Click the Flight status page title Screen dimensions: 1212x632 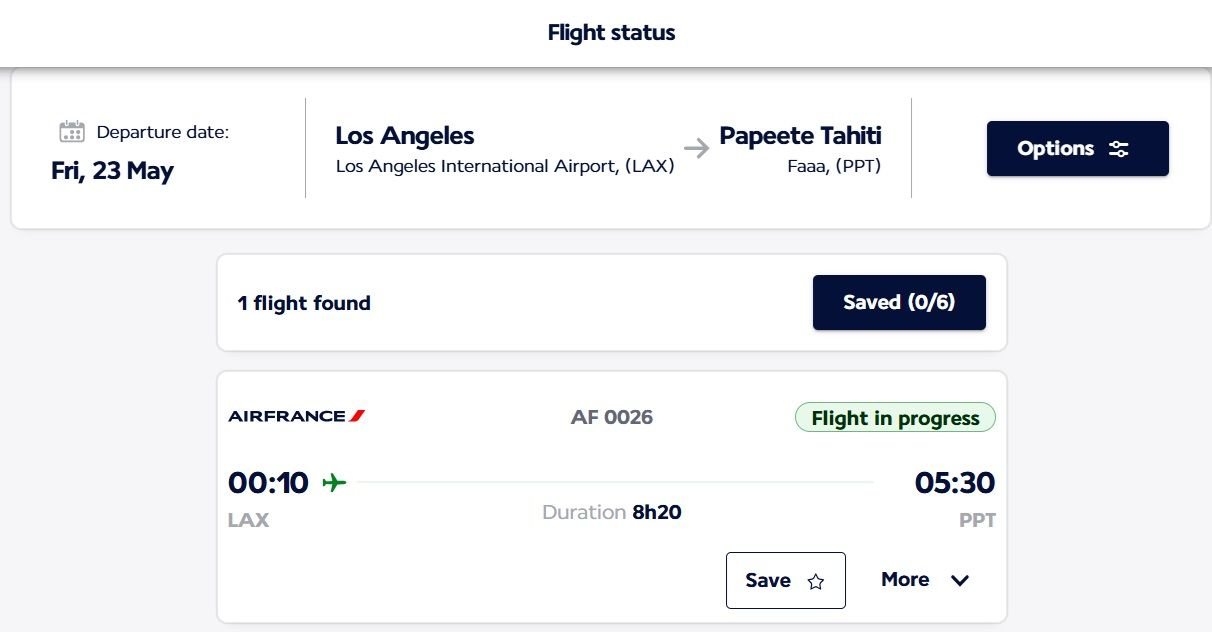click(611, 32)
